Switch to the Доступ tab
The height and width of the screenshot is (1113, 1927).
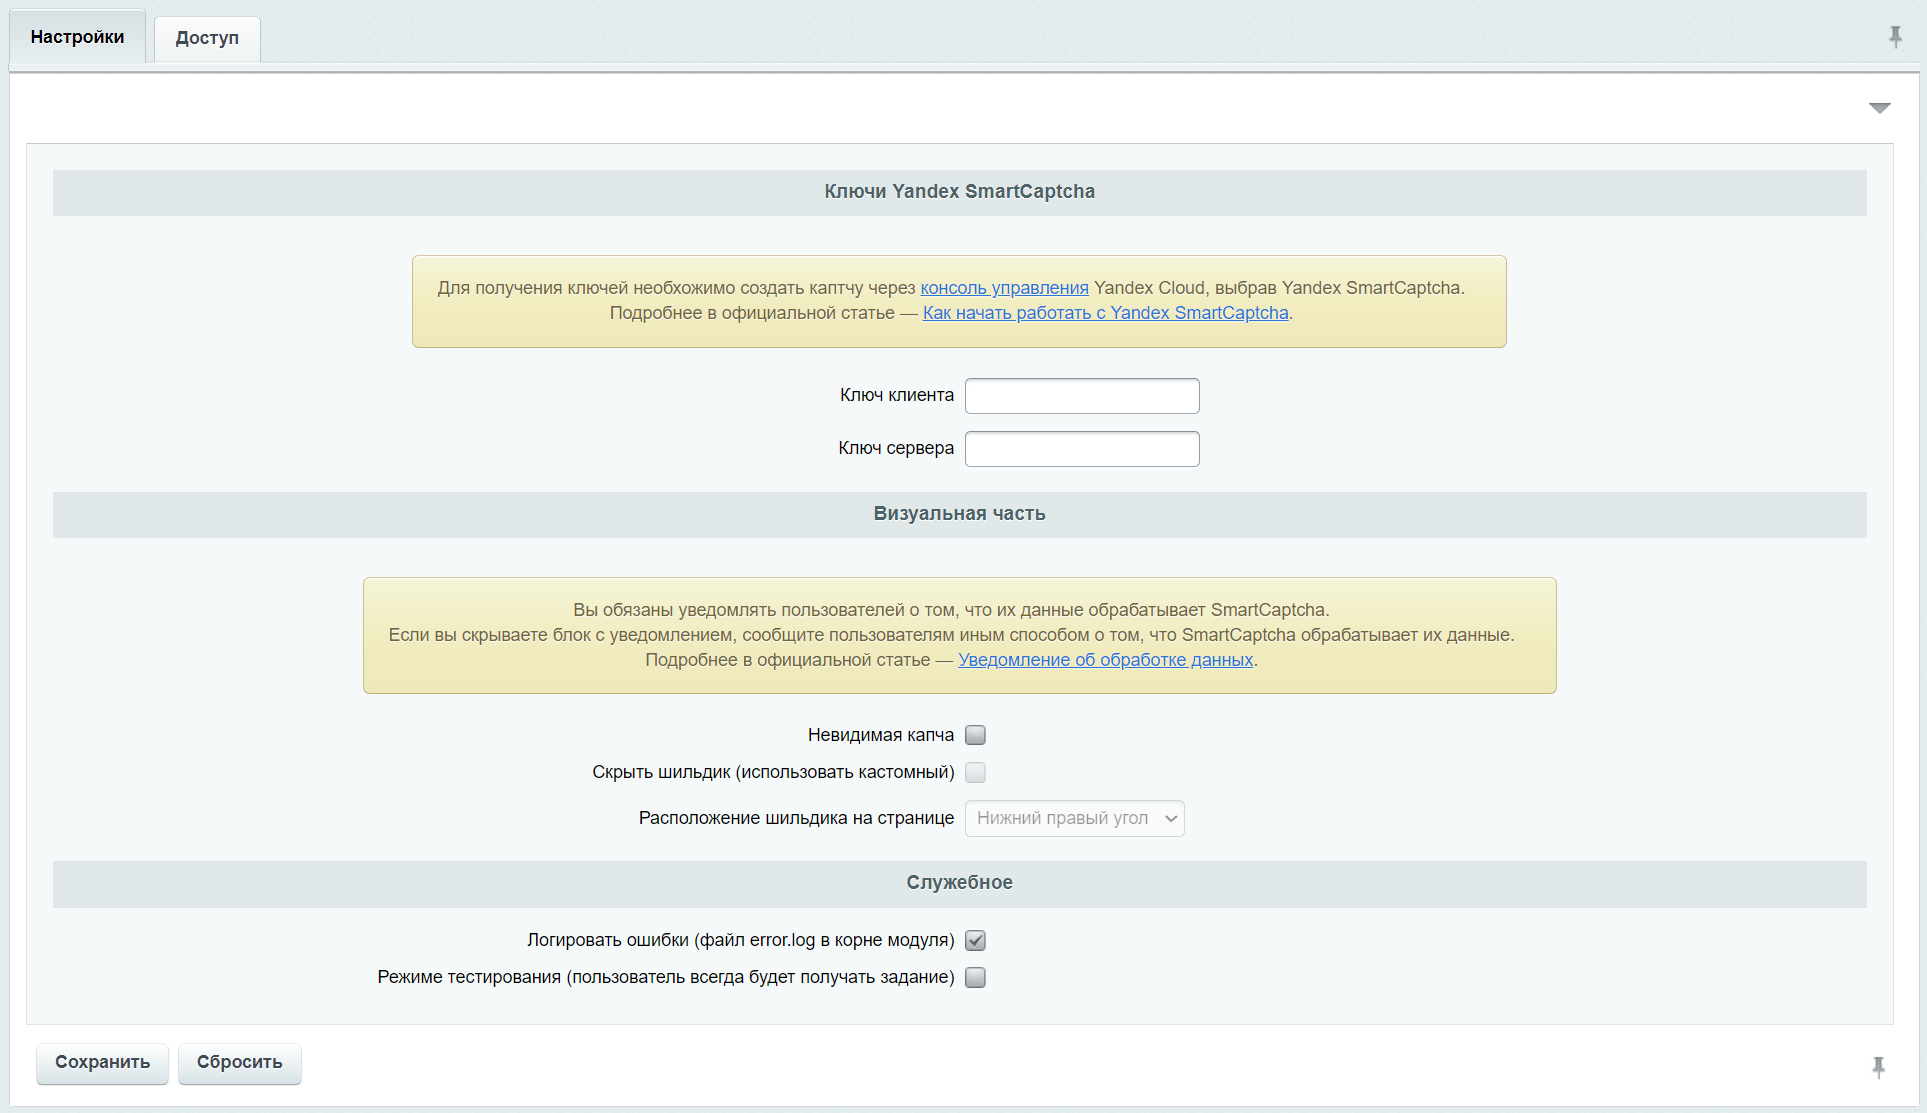(206, 38)
